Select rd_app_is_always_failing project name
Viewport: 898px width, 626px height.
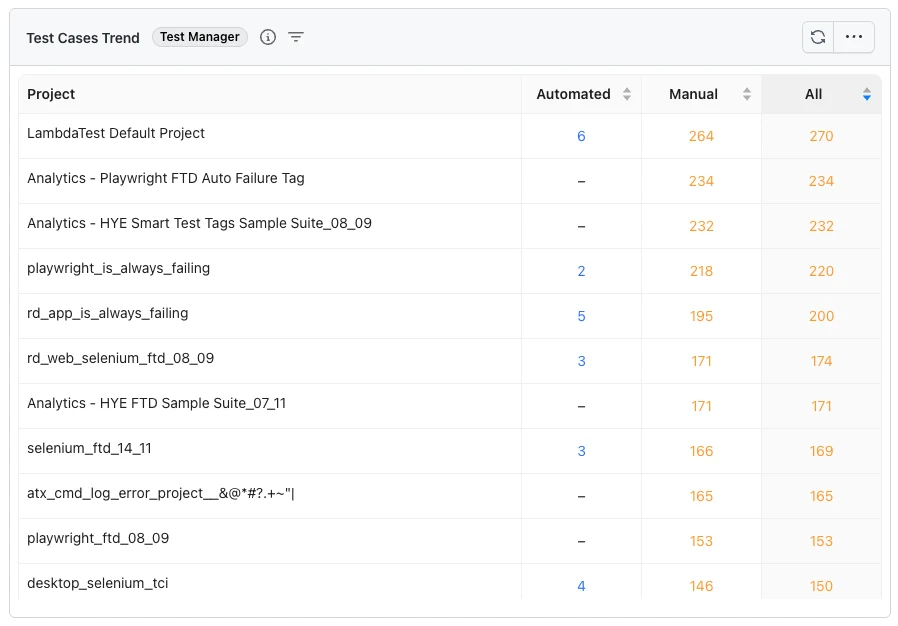tap(108, 313)
